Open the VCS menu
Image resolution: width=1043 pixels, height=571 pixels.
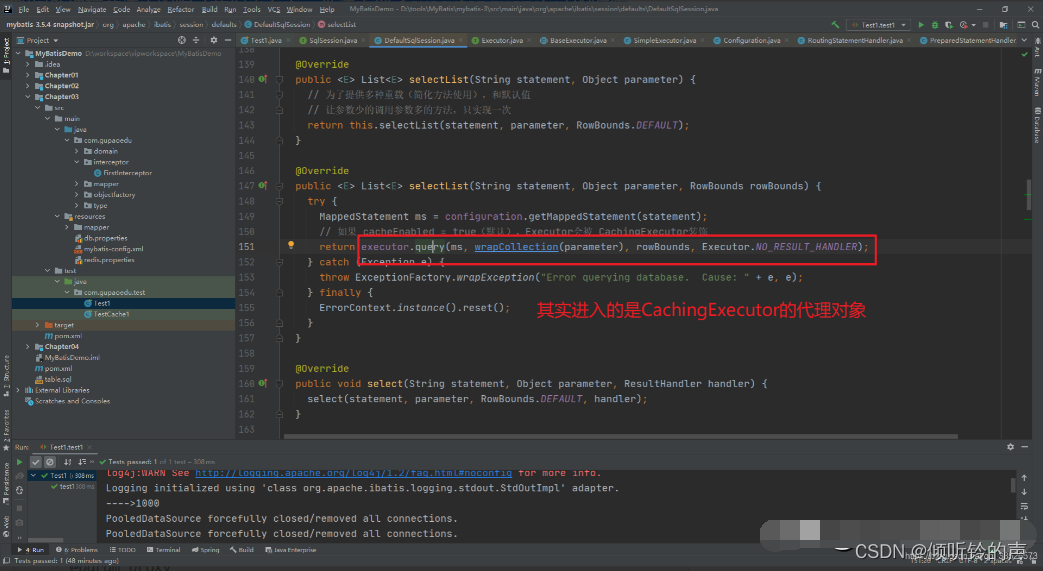click(x=273, y=9)
